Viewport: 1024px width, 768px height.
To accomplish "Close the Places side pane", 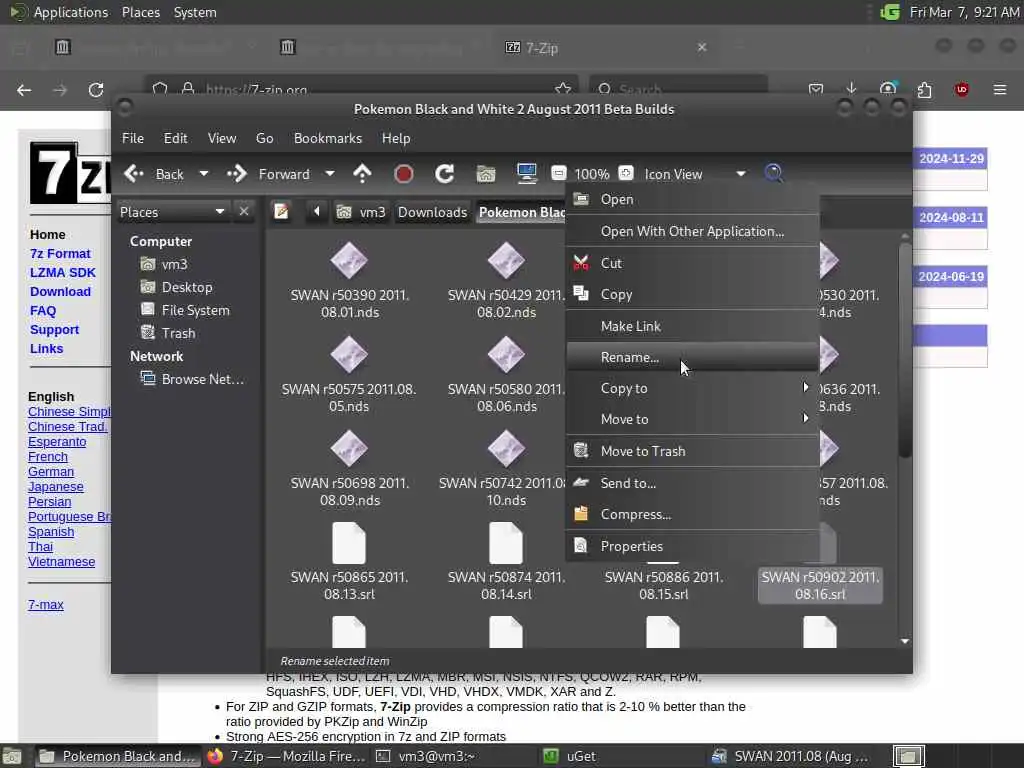I will click(244, 212).
